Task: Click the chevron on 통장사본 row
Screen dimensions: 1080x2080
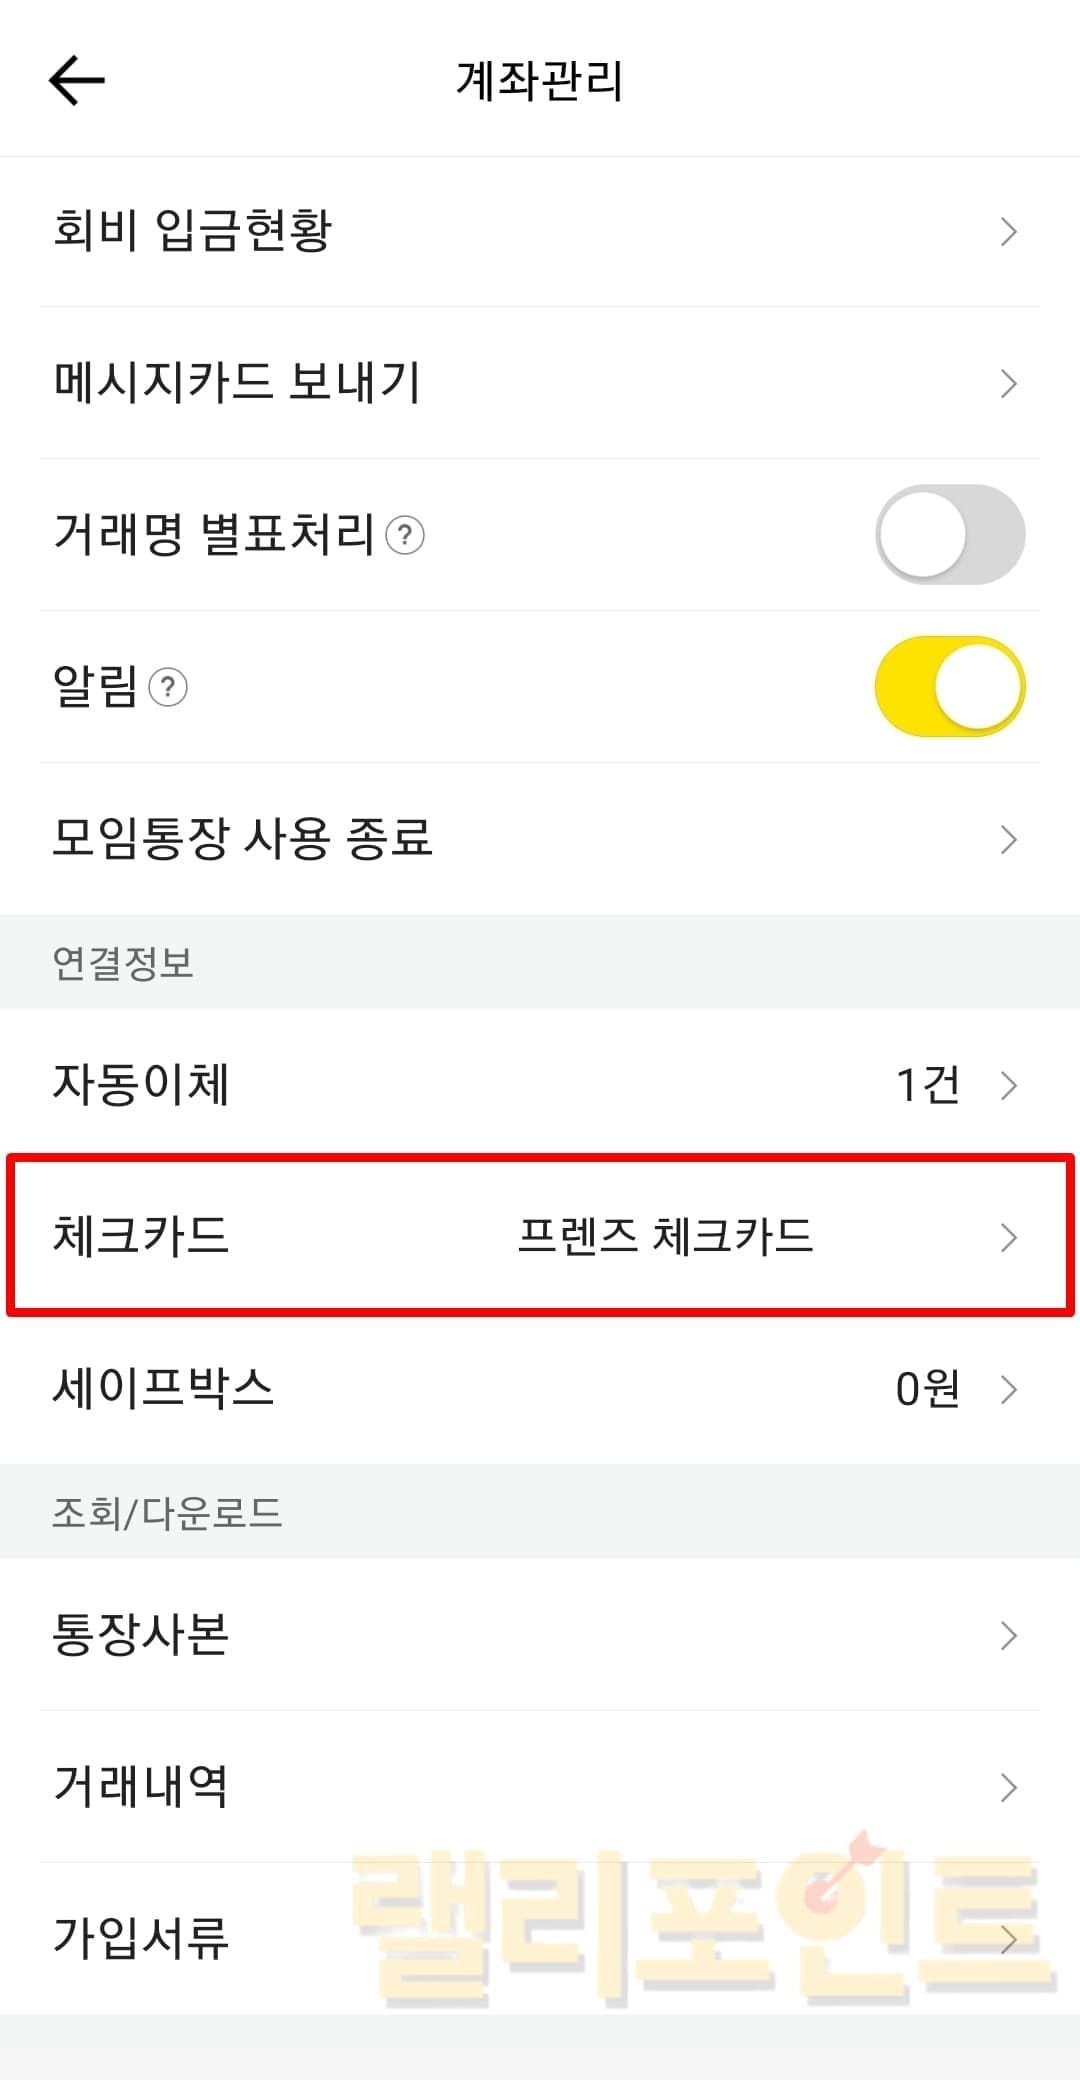Action: click(x=1008, y=1635)
